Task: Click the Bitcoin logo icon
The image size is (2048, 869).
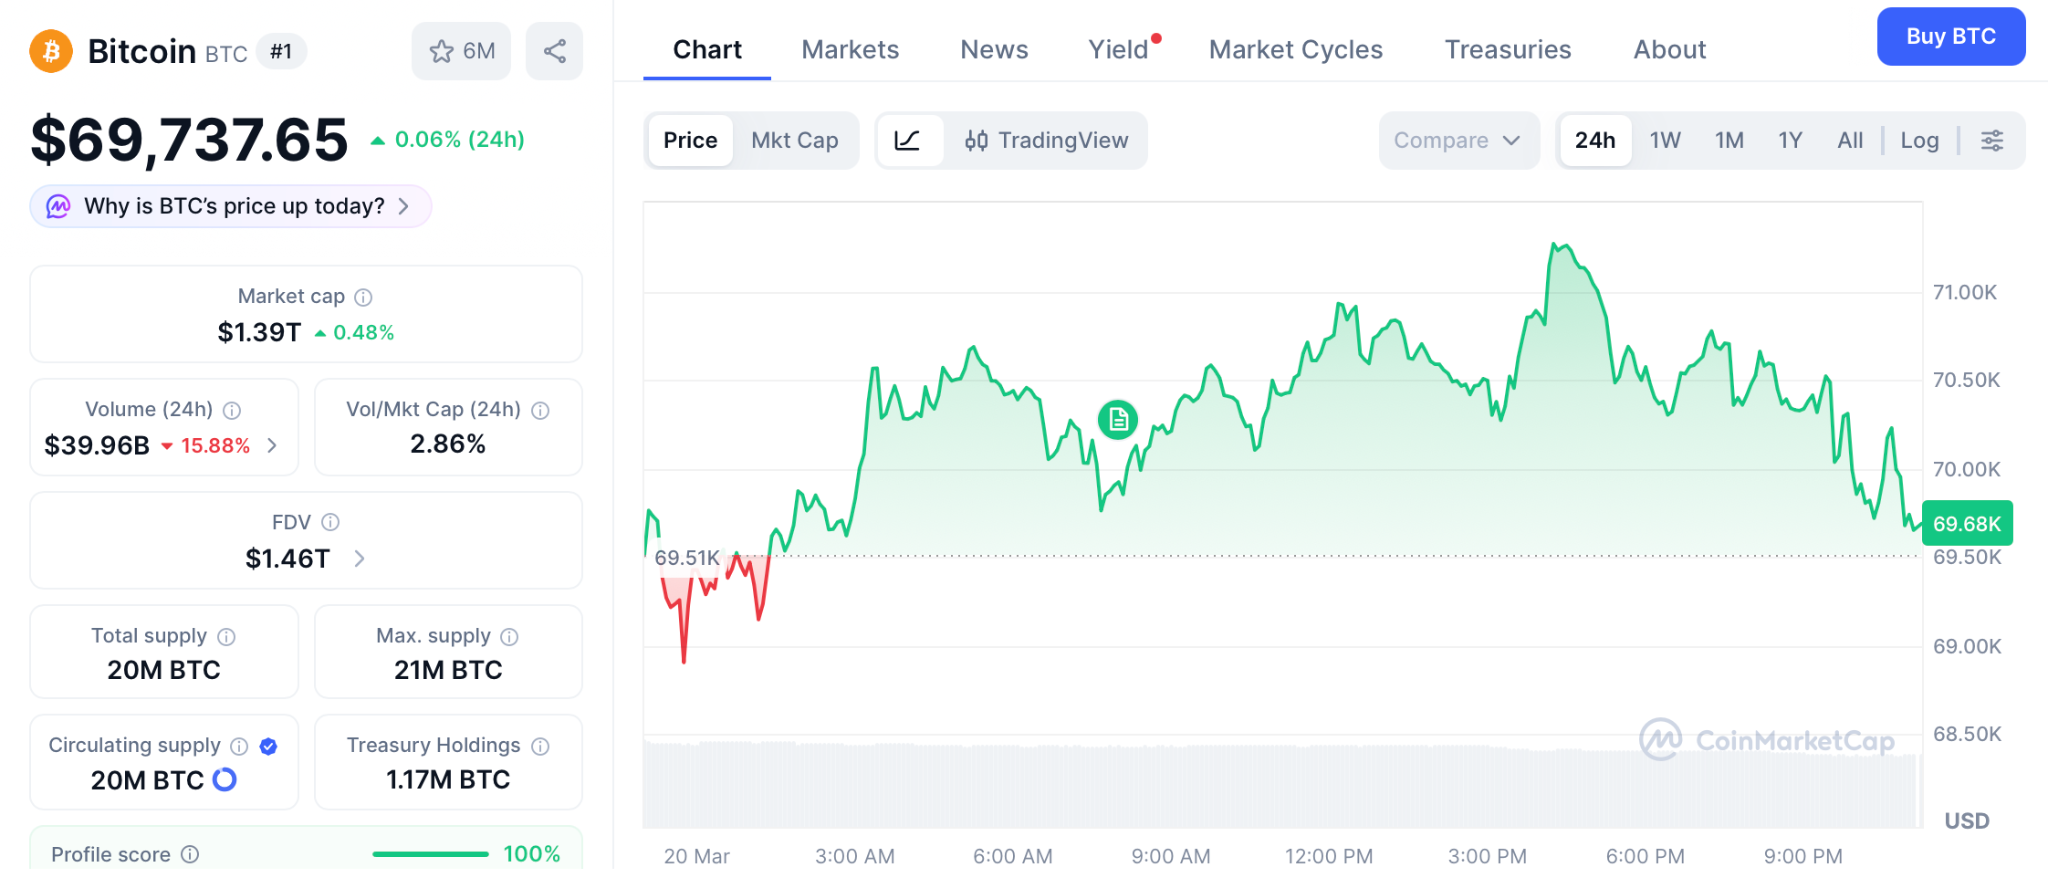Action: click(x=51, y=51)
